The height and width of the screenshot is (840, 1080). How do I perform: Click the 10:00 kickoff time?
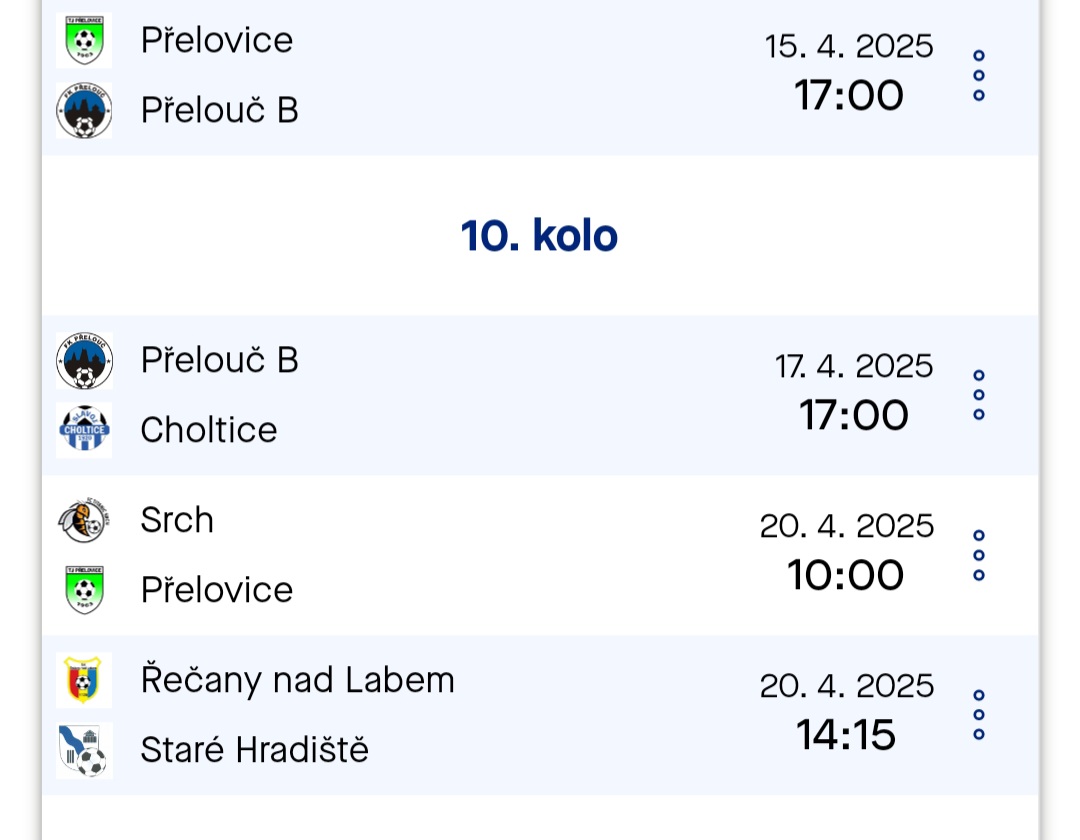[846, 575]
